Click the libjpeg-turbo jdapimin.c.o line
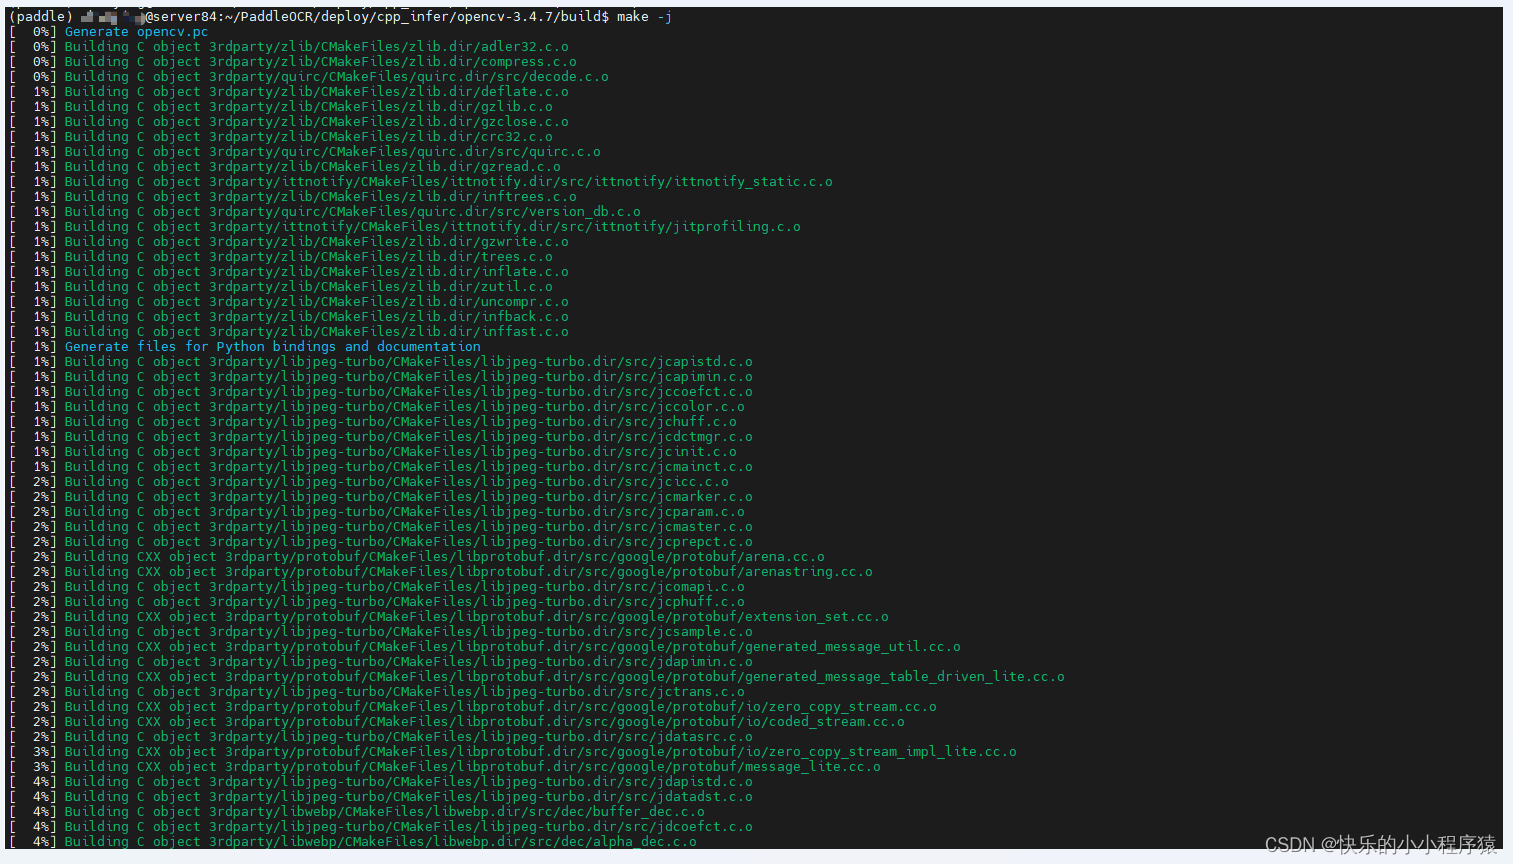 pyautogui.click(x=381, y=661)
